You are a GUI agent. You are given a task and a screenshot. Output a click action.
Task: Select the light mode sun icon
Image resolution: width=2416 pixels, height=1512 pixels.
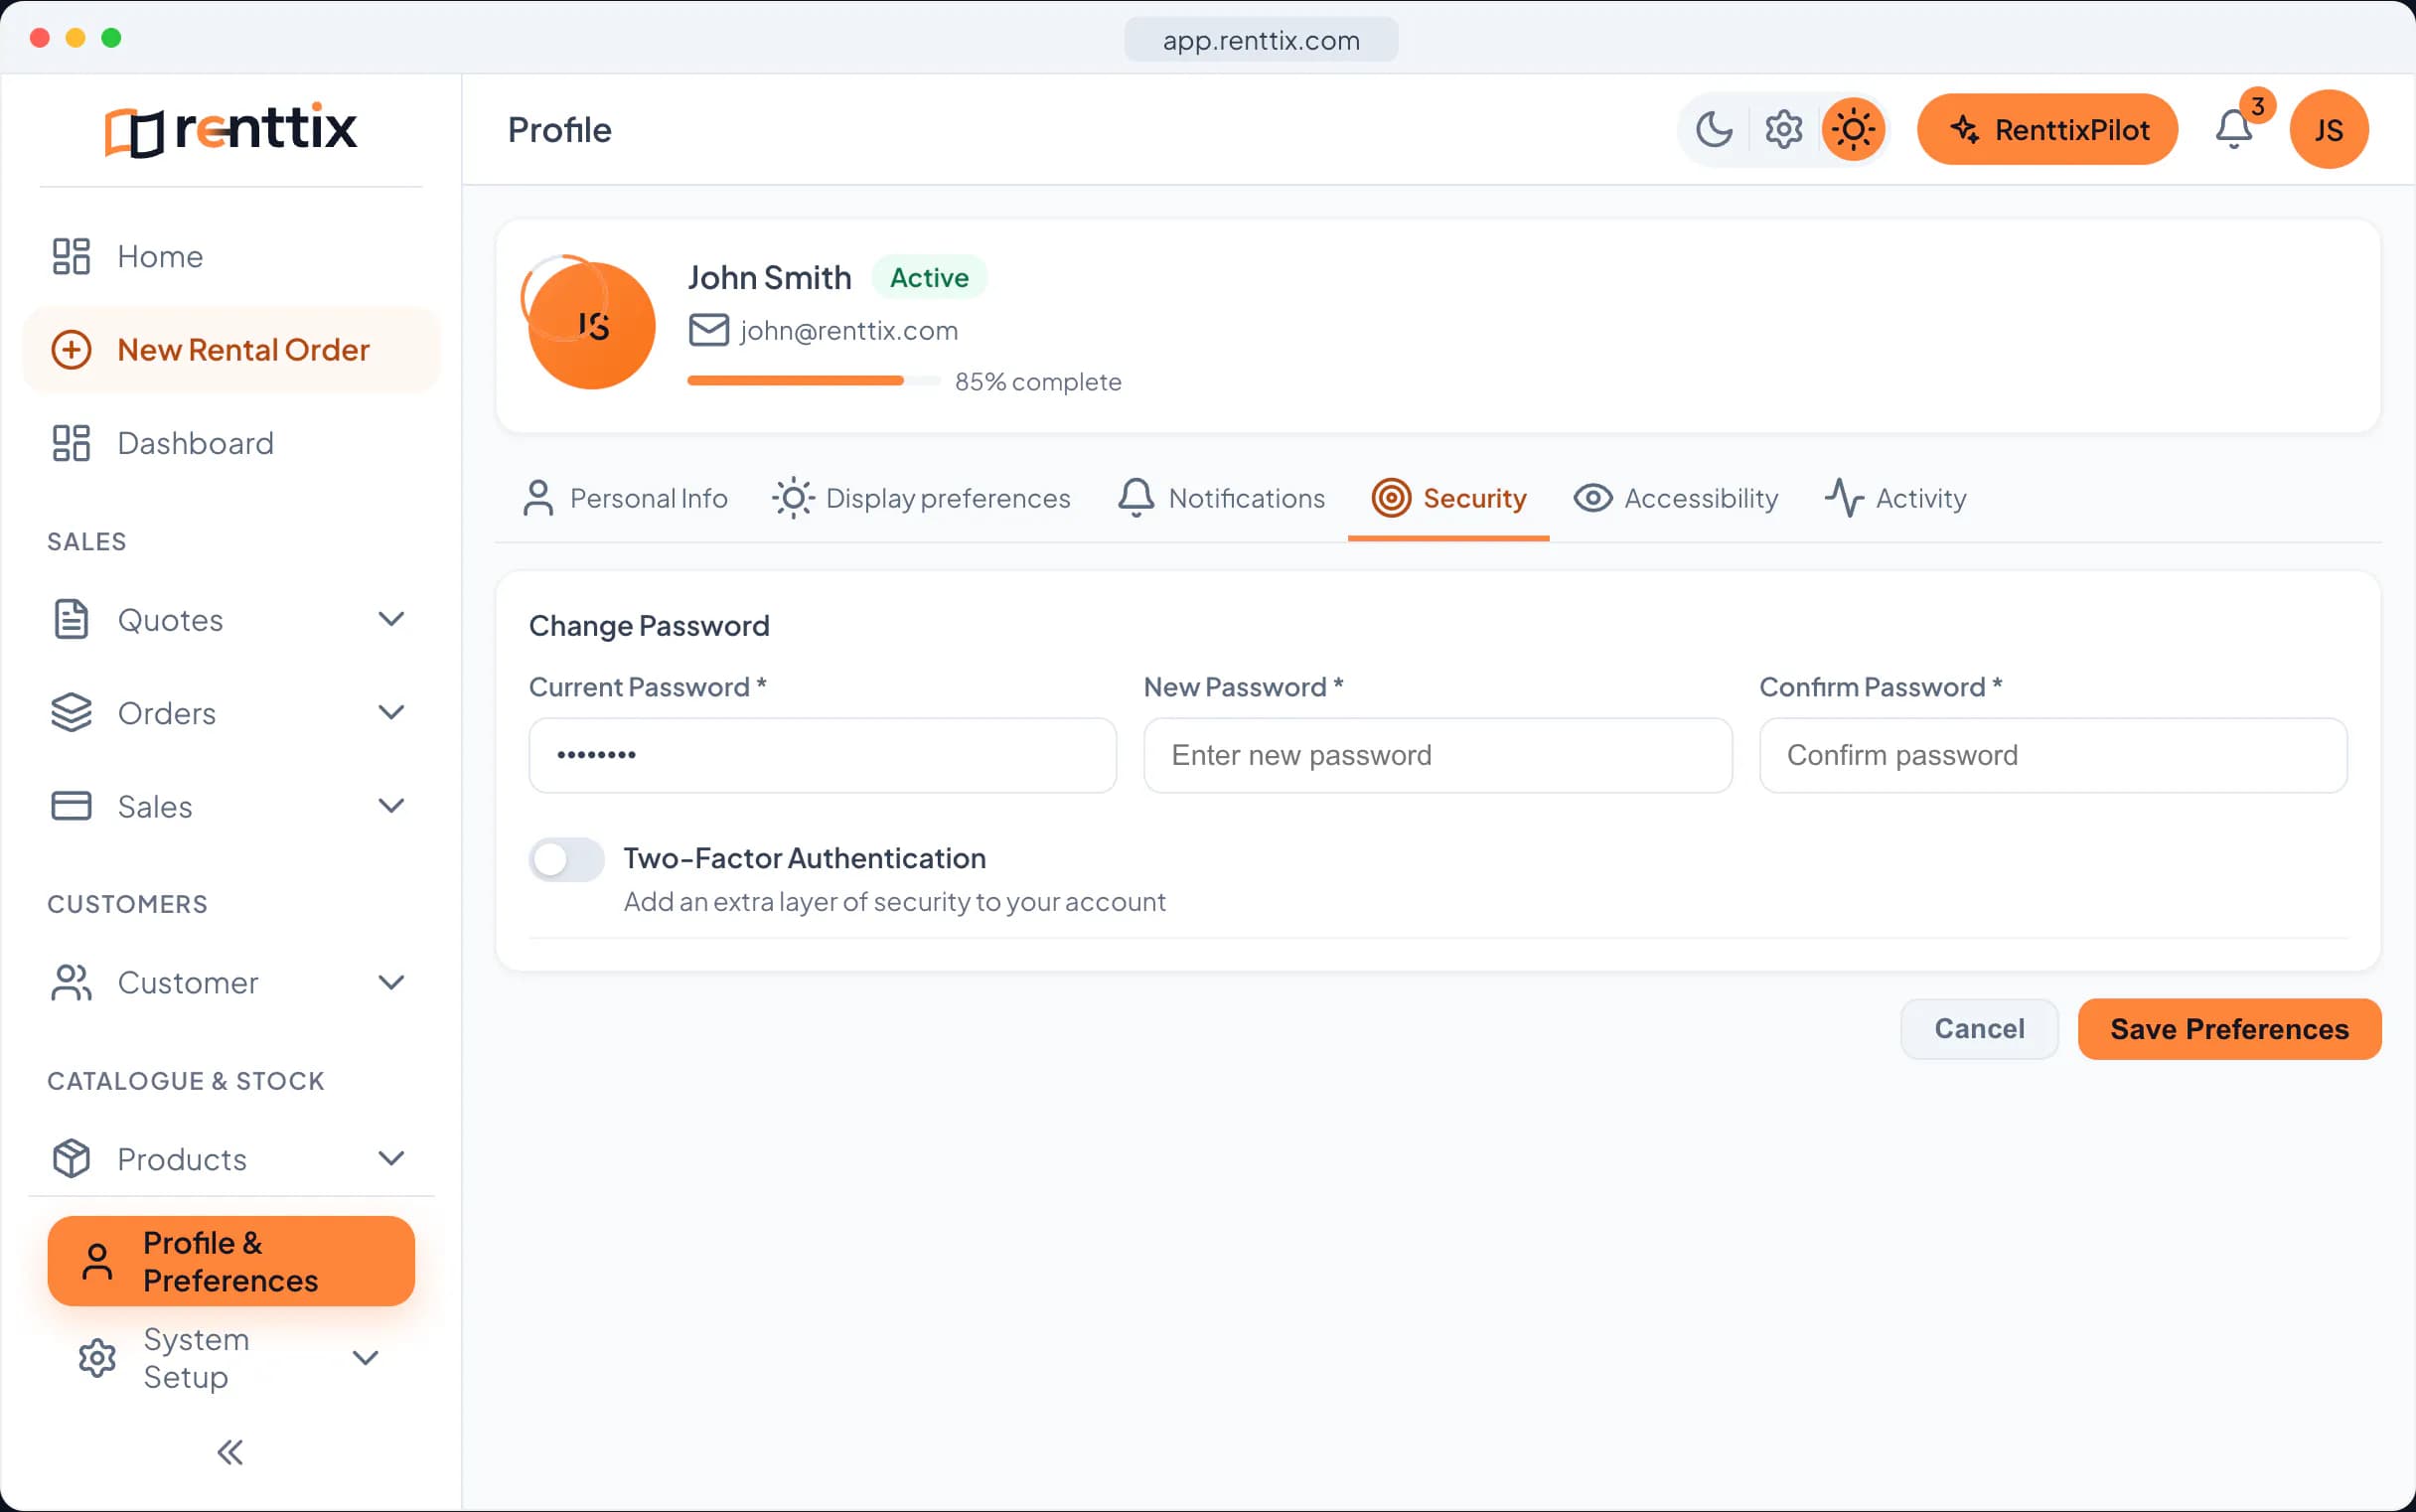[x=1853, y=130]
